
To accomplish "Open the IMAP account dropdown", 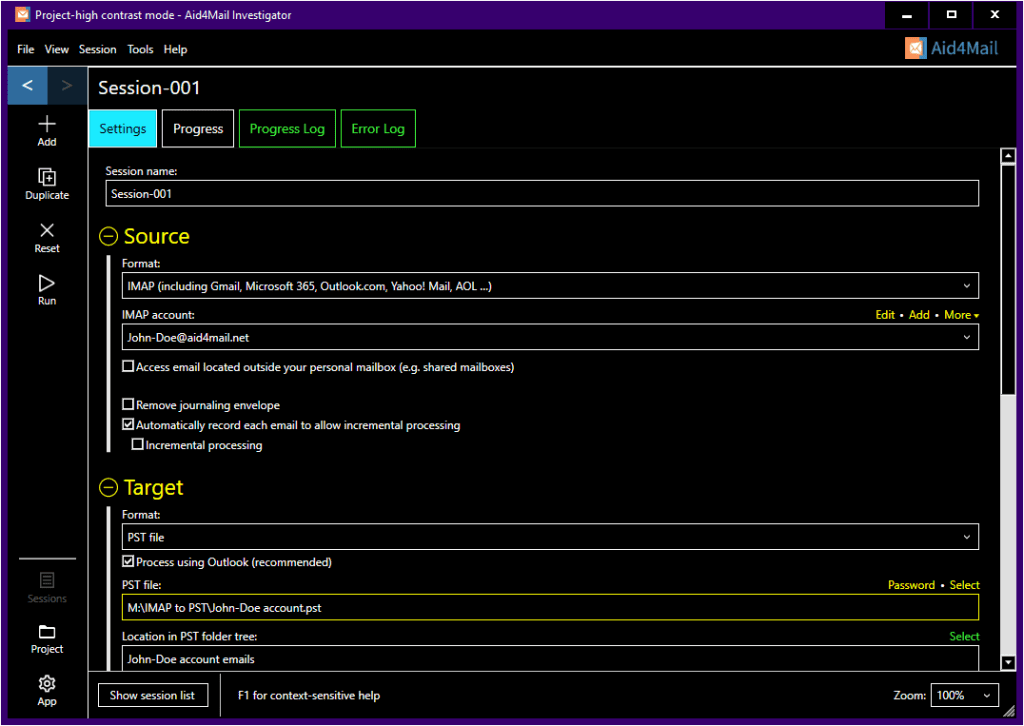I will [x=550, y=338].
